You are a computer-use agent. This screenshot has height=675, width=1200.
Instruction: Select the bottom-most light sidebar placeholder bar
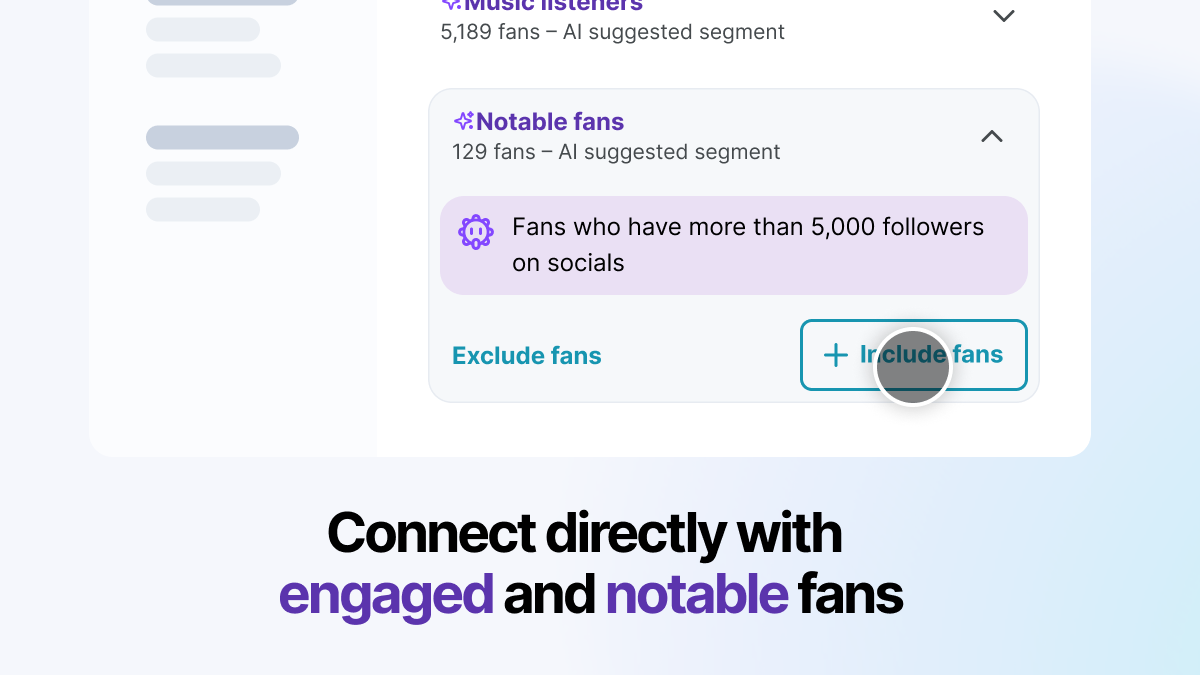click(203, 210)
